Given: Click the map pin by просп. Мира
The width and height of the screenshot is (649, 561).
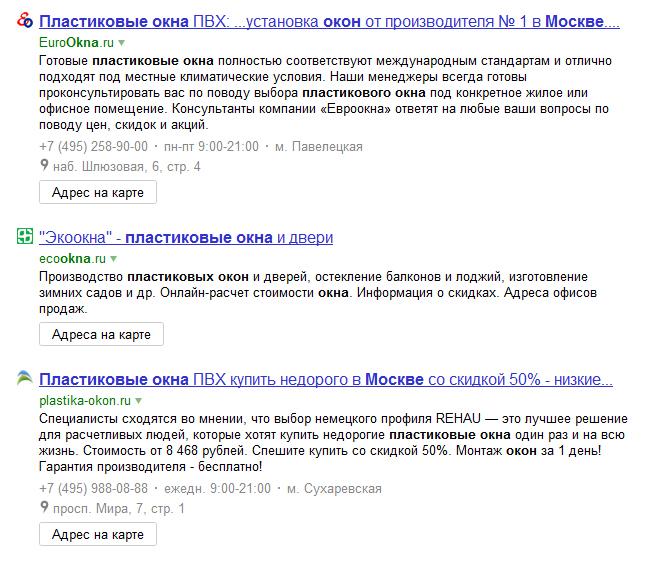Looking at the screenshot, I should 44,507.
